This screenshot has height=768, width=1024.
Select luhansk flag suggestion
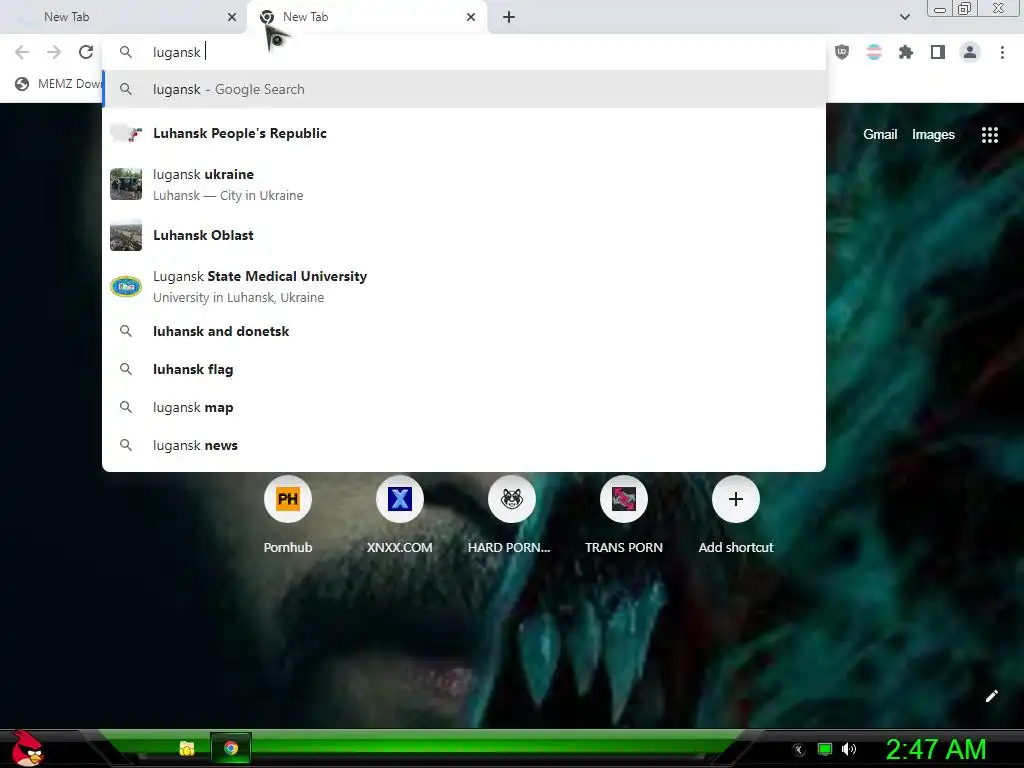tap(464, 369)
